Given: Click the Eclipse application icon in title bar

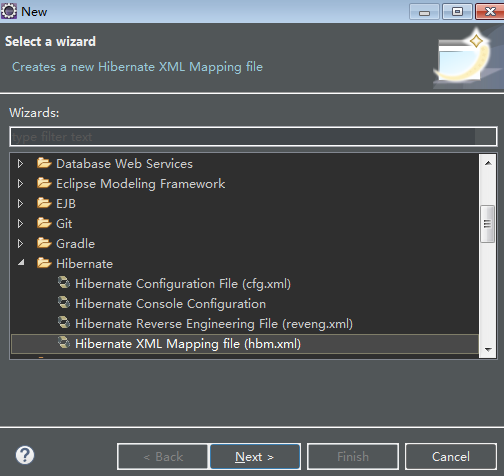Looking at the screenshot, I should pyautogui.click(x=9, y=11).
